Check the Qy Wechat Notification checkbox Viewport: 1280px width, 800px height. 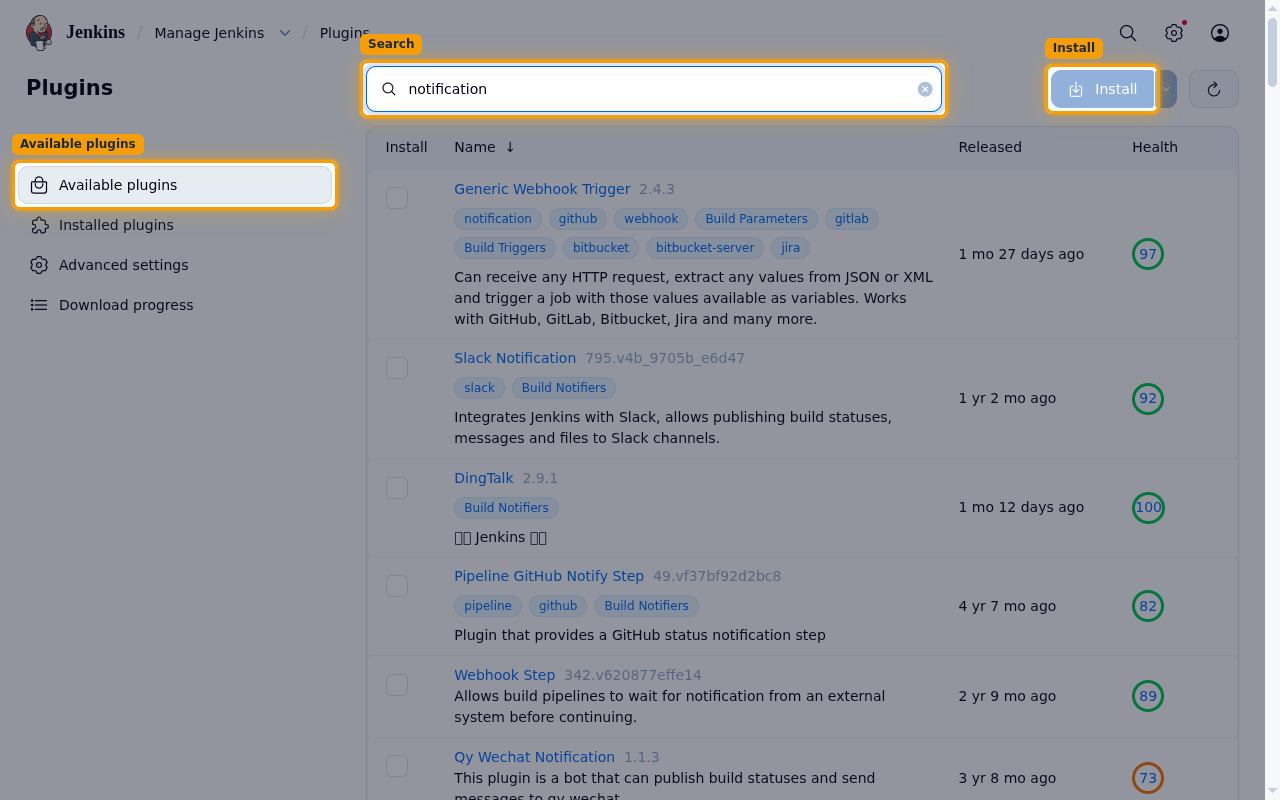tap(397, 767)
